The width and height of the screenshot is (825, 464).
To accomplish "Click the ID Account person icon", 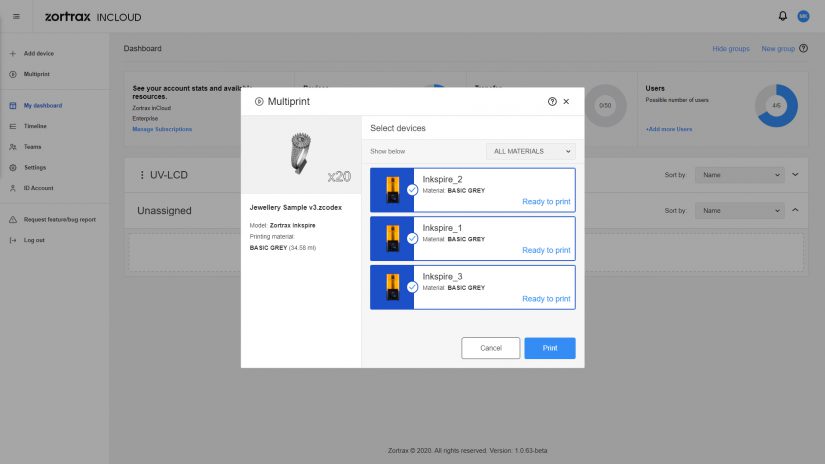I will coord(13,188).
